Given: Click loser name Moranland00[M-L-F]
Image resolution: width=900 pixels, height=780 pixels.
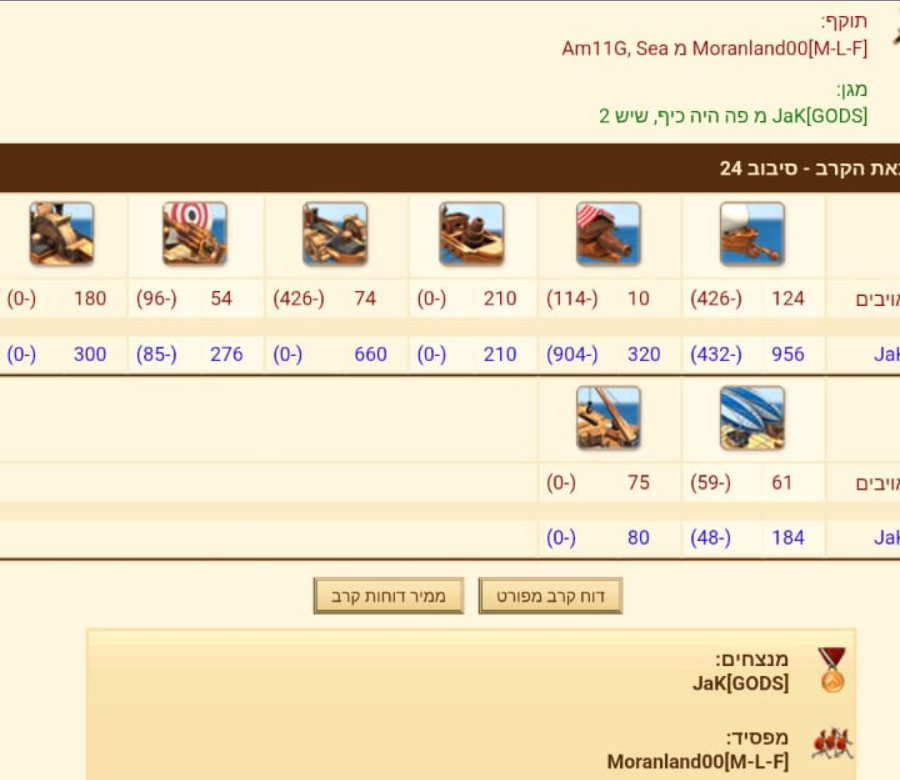Looking at the screenshot, I should pyautogui.click(x=698, y=762).
